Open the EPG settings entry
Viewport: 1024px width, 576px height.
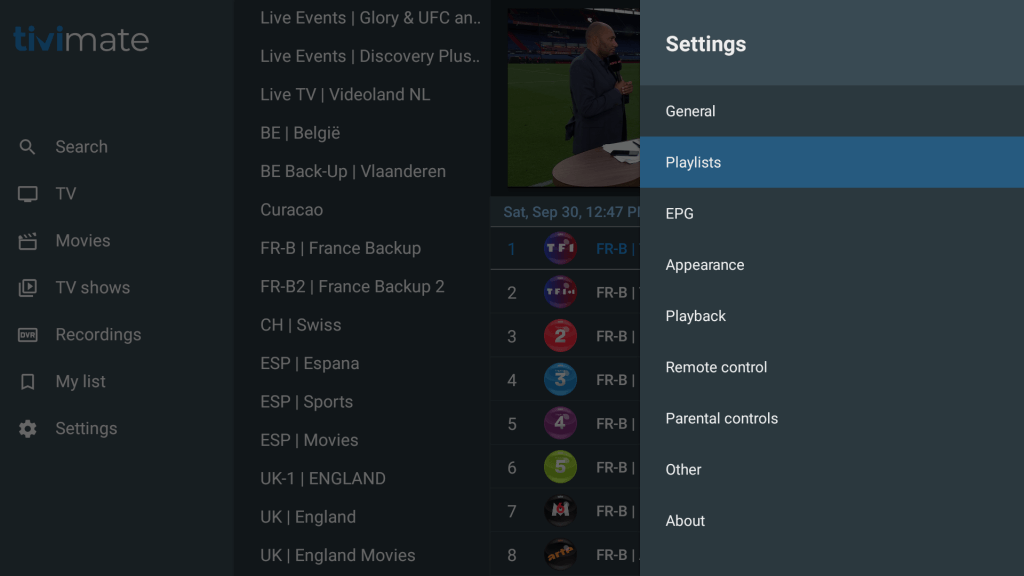tap(680, 213)
